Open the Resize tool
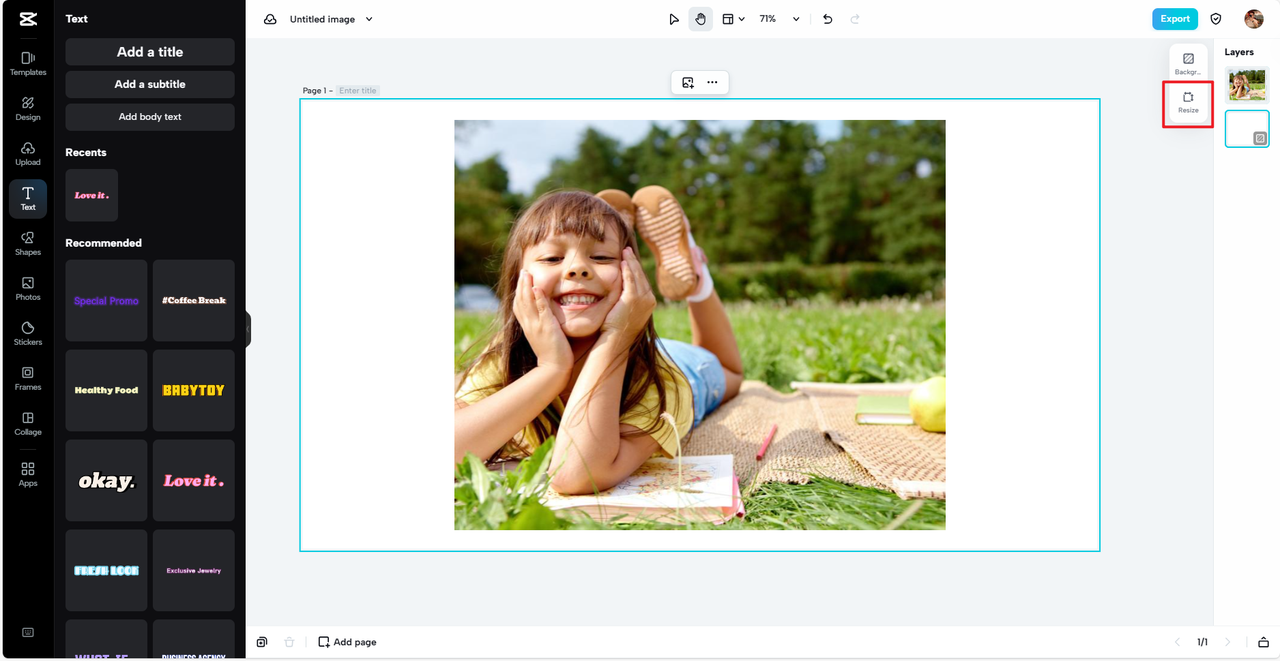 pos(1188,103)
